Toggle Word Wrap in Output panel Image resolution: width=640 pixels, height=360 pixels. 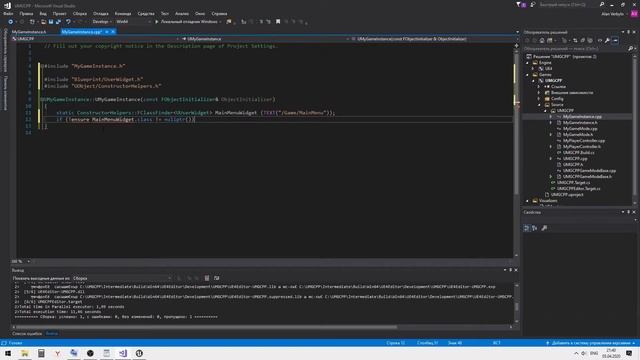217,278
